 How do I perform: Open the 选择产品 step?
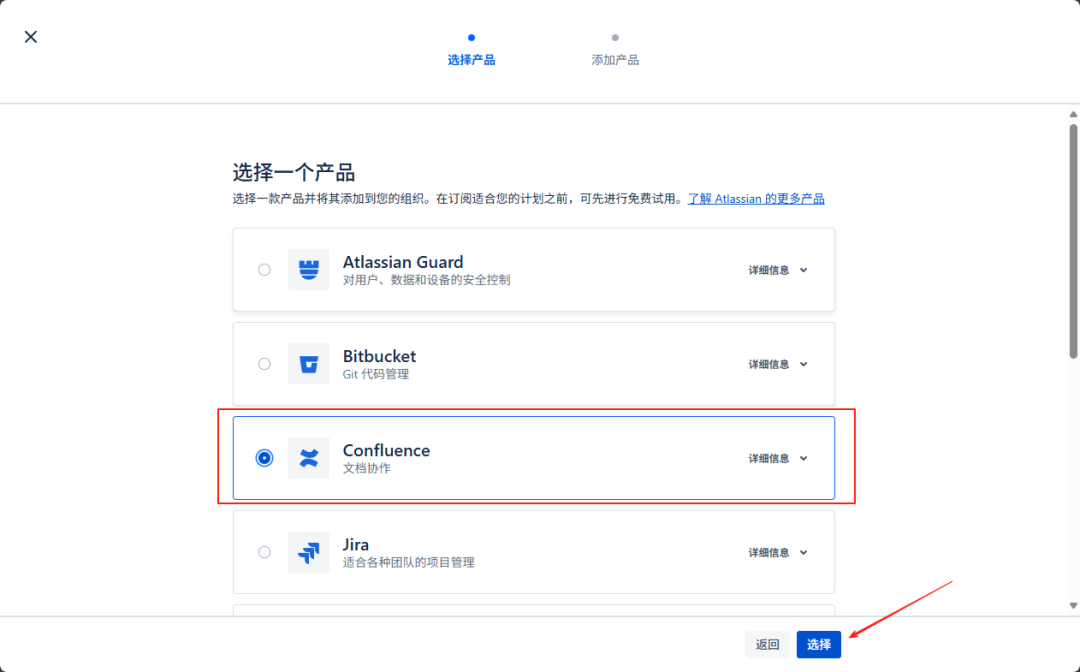coord(471,58)
